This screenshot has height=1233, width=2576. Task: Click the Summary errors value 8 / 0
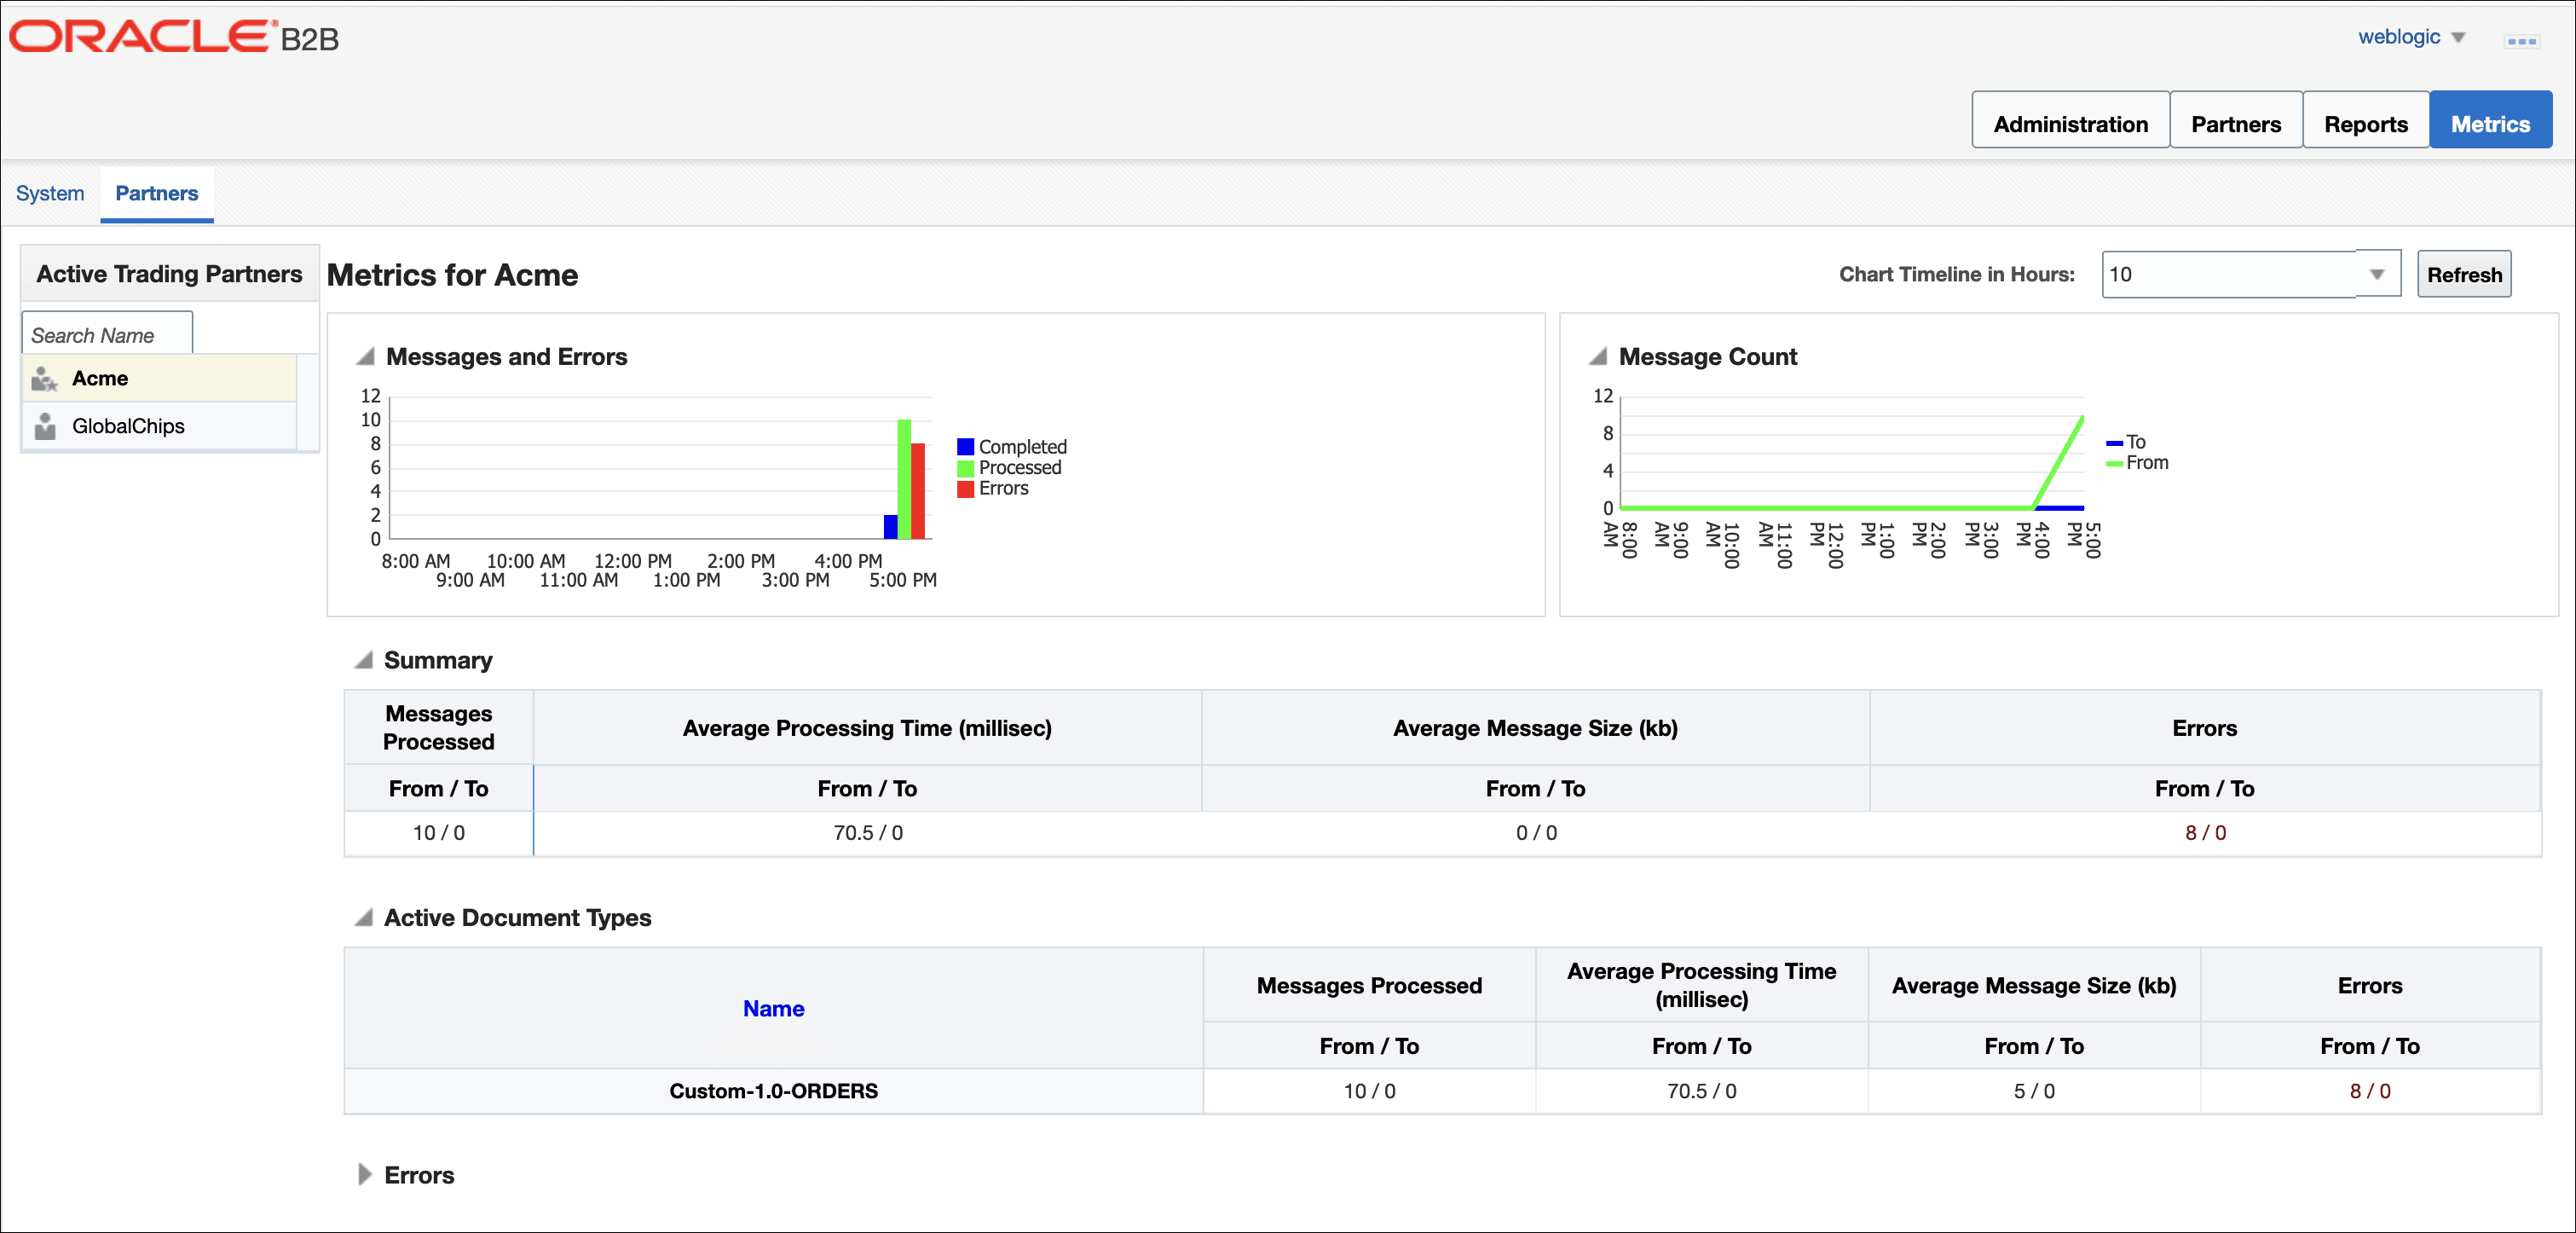(x=2205, y=832)
